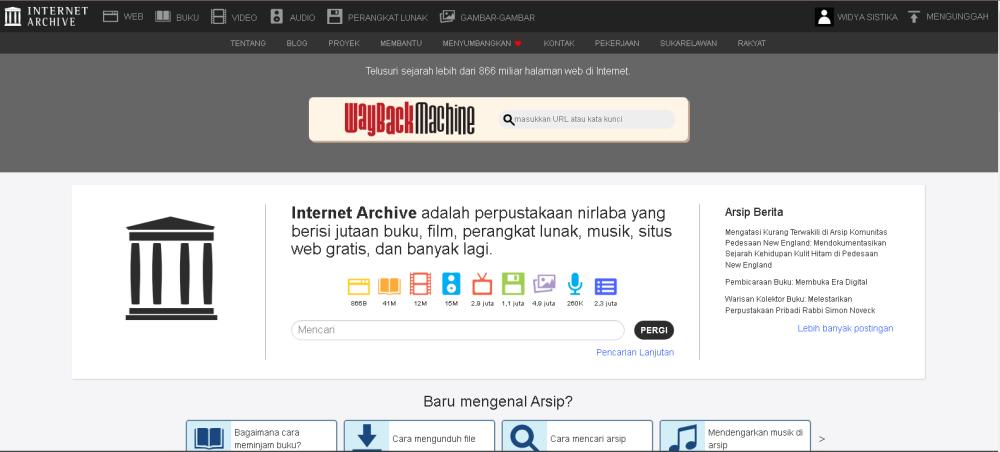Open the Pencarian Lanjutan link
The image size is (1000, 452).
coord(635,353)
